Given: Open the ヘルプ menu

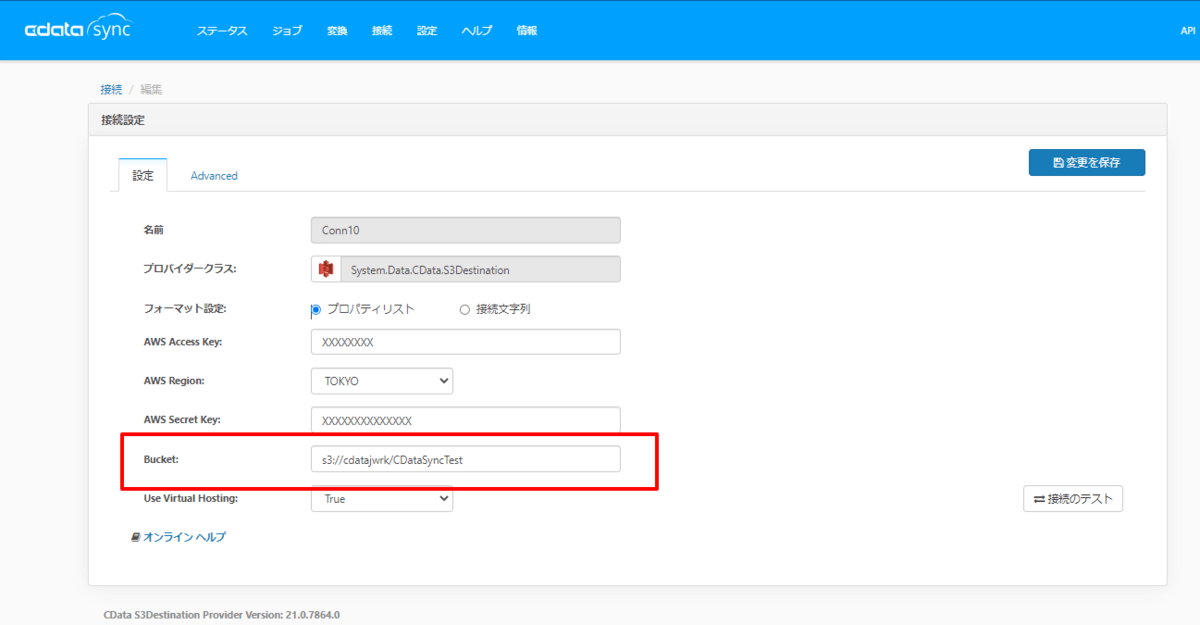Looking at the screenshot, I should coord(477,31).
